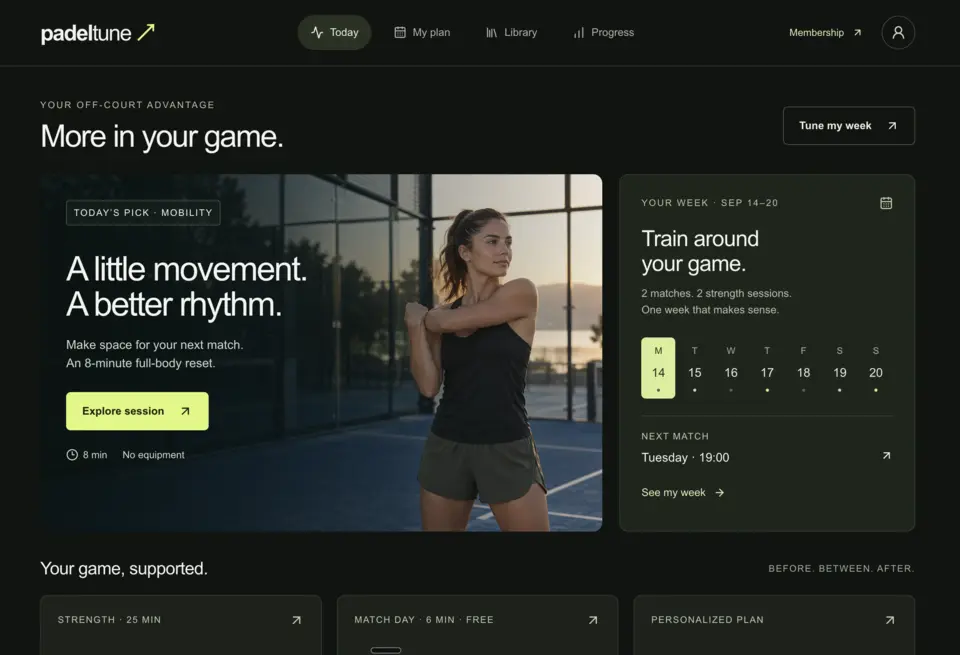The image size is (960, 655).
Task: Click the 'STRENGTH · 25 MIN' card label
Action: (x=109, y=619)
